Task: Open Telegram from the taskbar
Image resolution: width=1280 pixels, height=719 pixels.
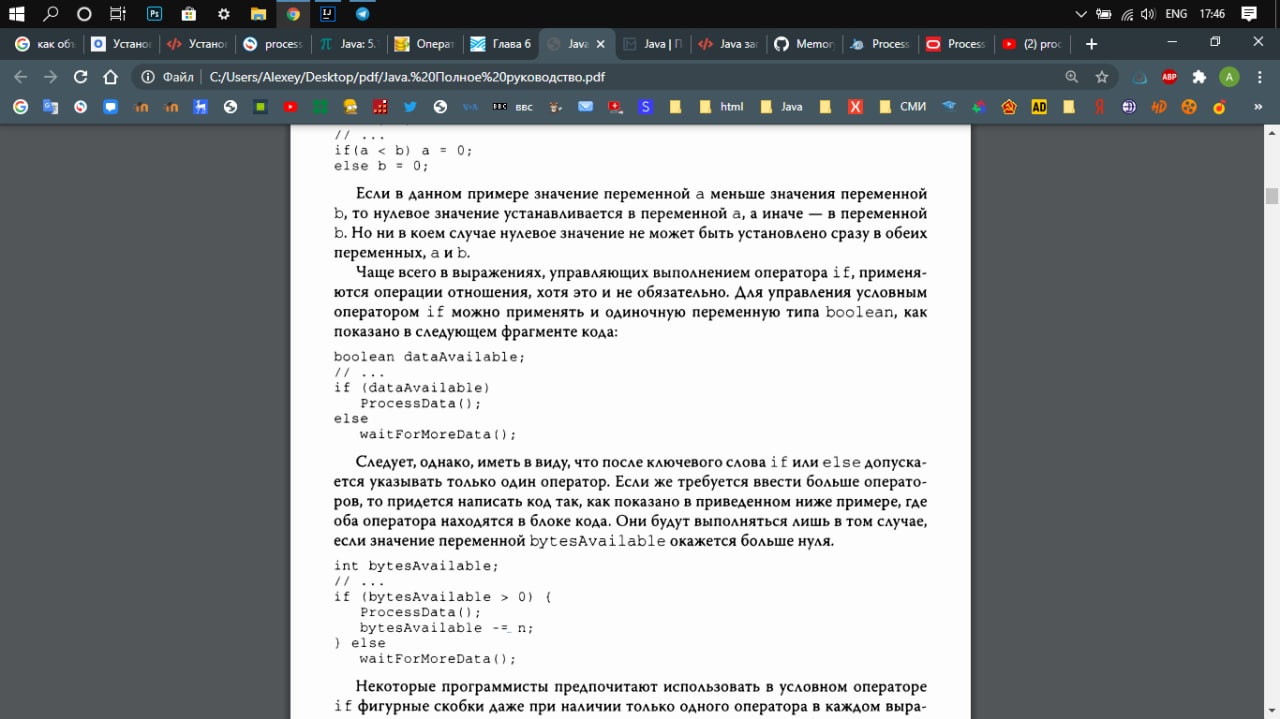Action: (x=362, y=14)
